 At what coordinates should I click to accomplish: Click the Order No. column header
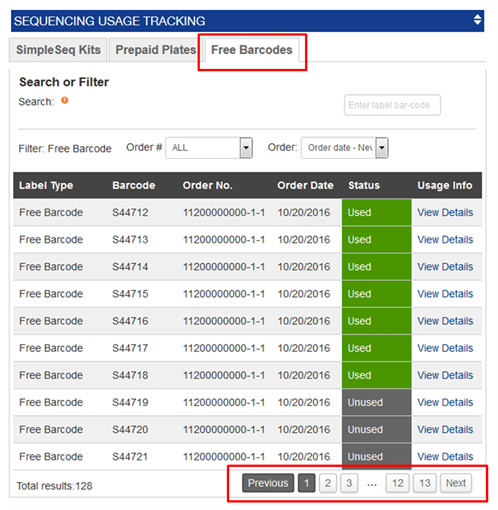(207, 185)
